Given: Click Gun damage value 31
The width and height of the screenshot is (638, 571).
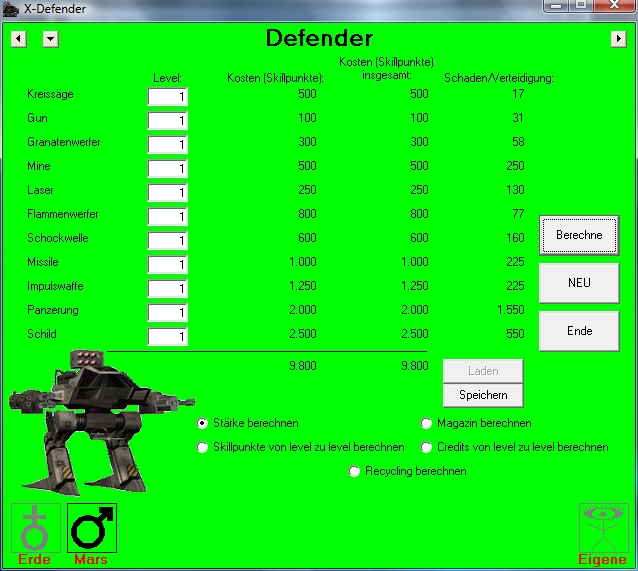Looking at the screenshot, I should tap(518, 118).
